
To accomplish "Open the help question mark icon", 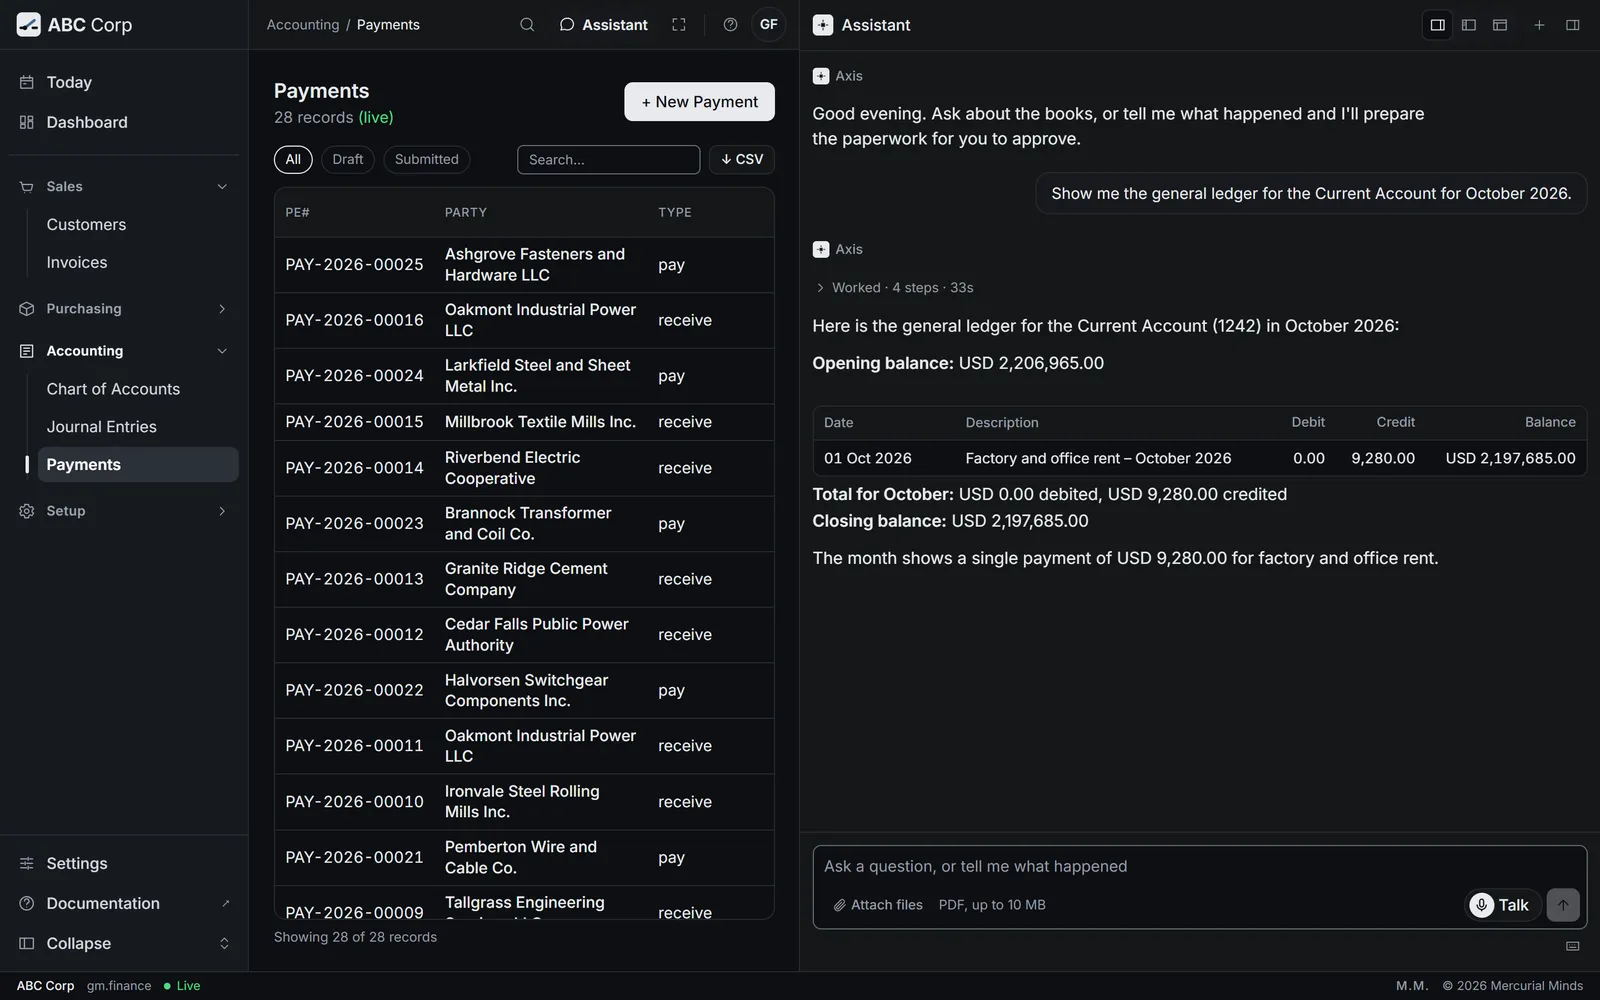I will click(730, 25).
